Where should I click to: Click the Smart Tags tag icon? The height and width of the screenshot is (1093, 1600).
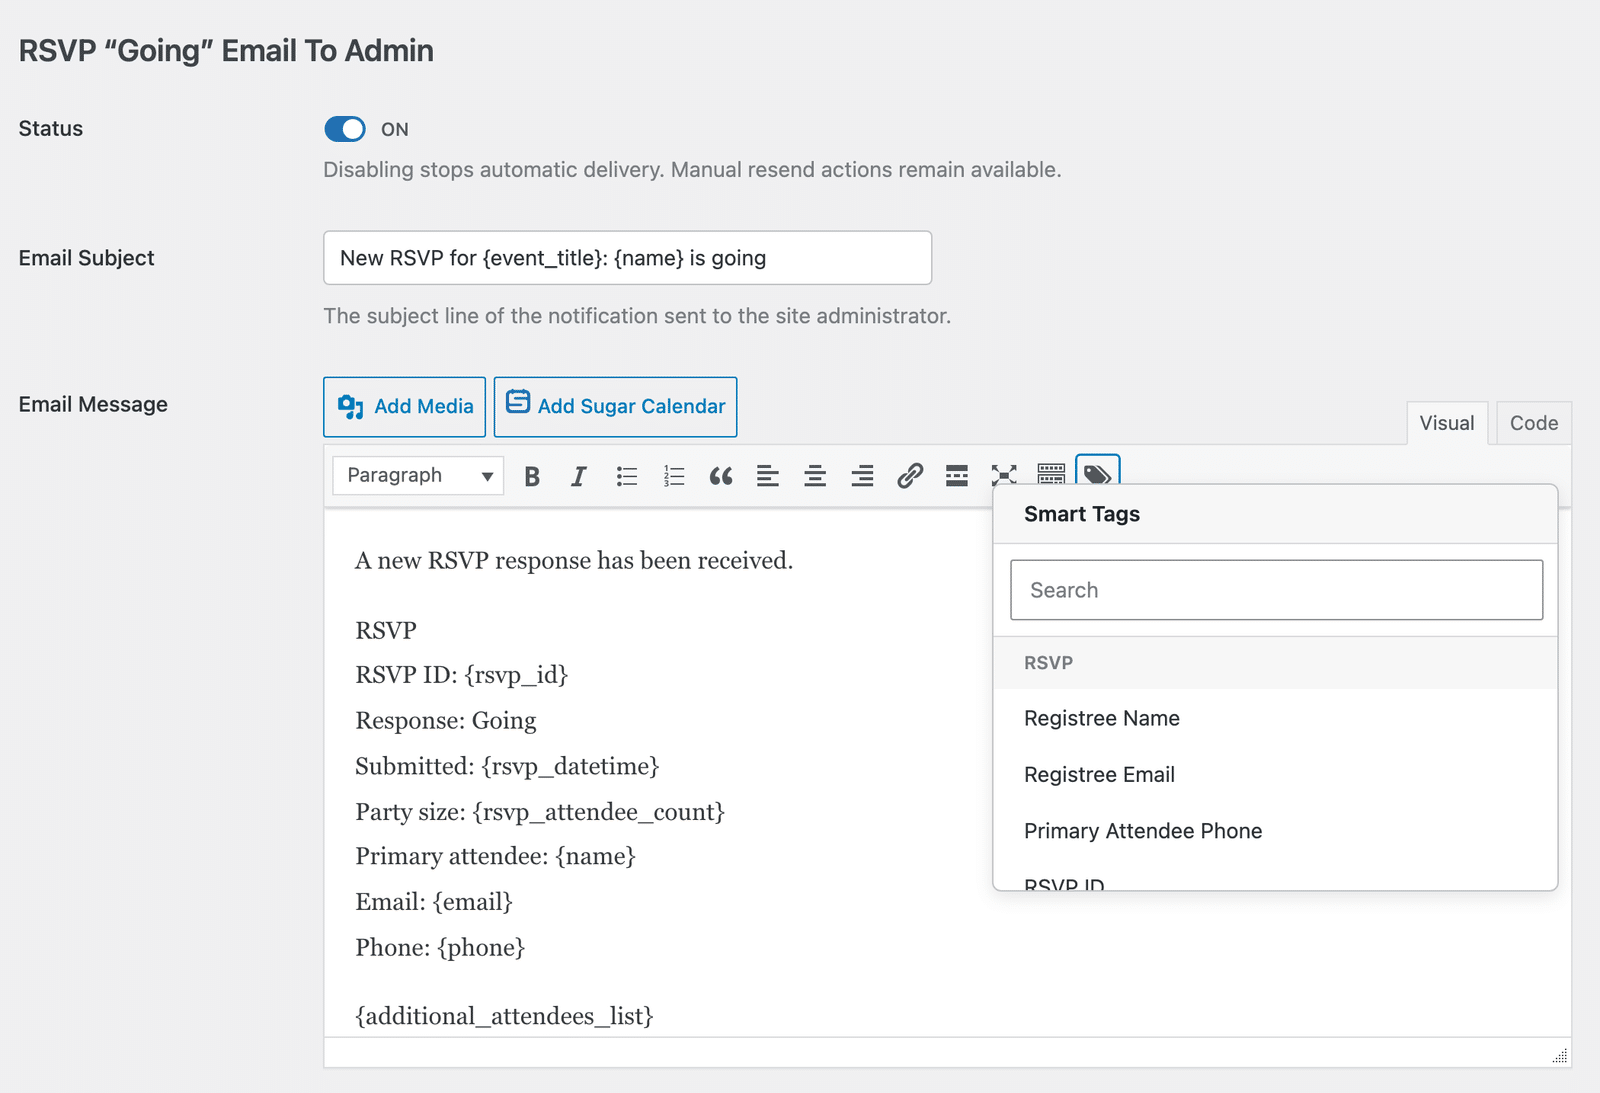(1098, 472)
